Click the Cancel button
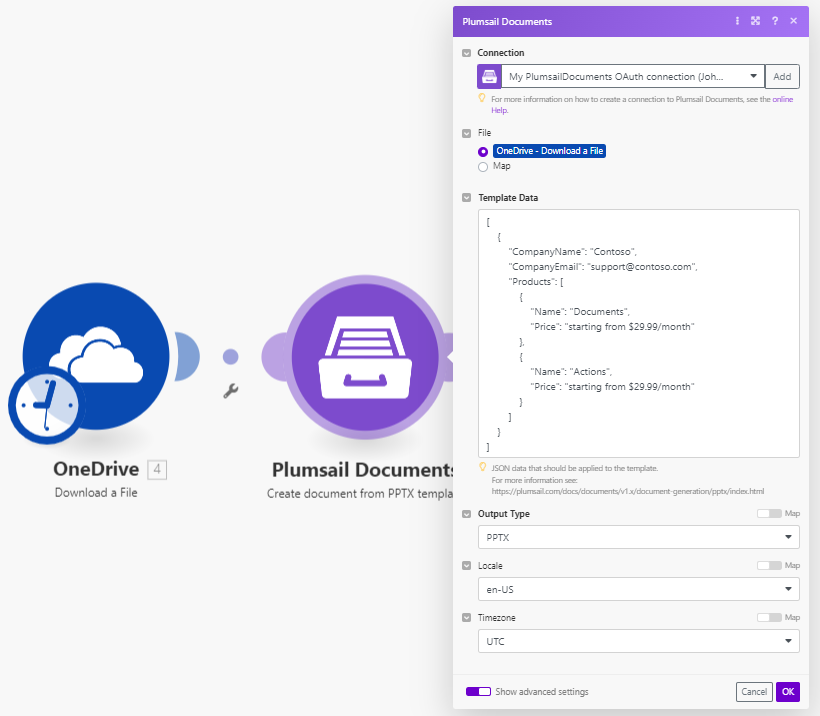This screenshot has width=820, height=716. 754,691
